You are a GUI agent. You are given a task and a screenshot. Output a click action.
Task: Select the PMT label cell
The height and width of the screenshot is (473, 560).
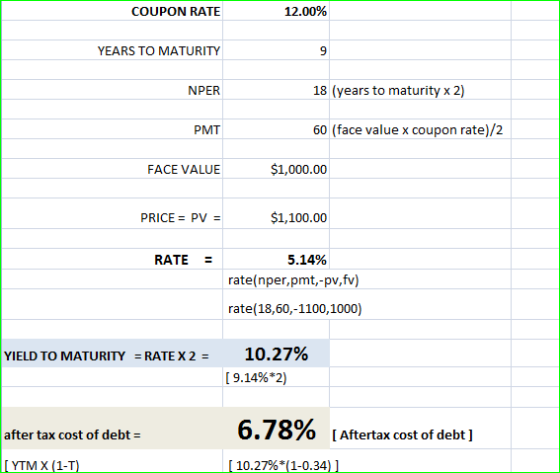(207, 130)
